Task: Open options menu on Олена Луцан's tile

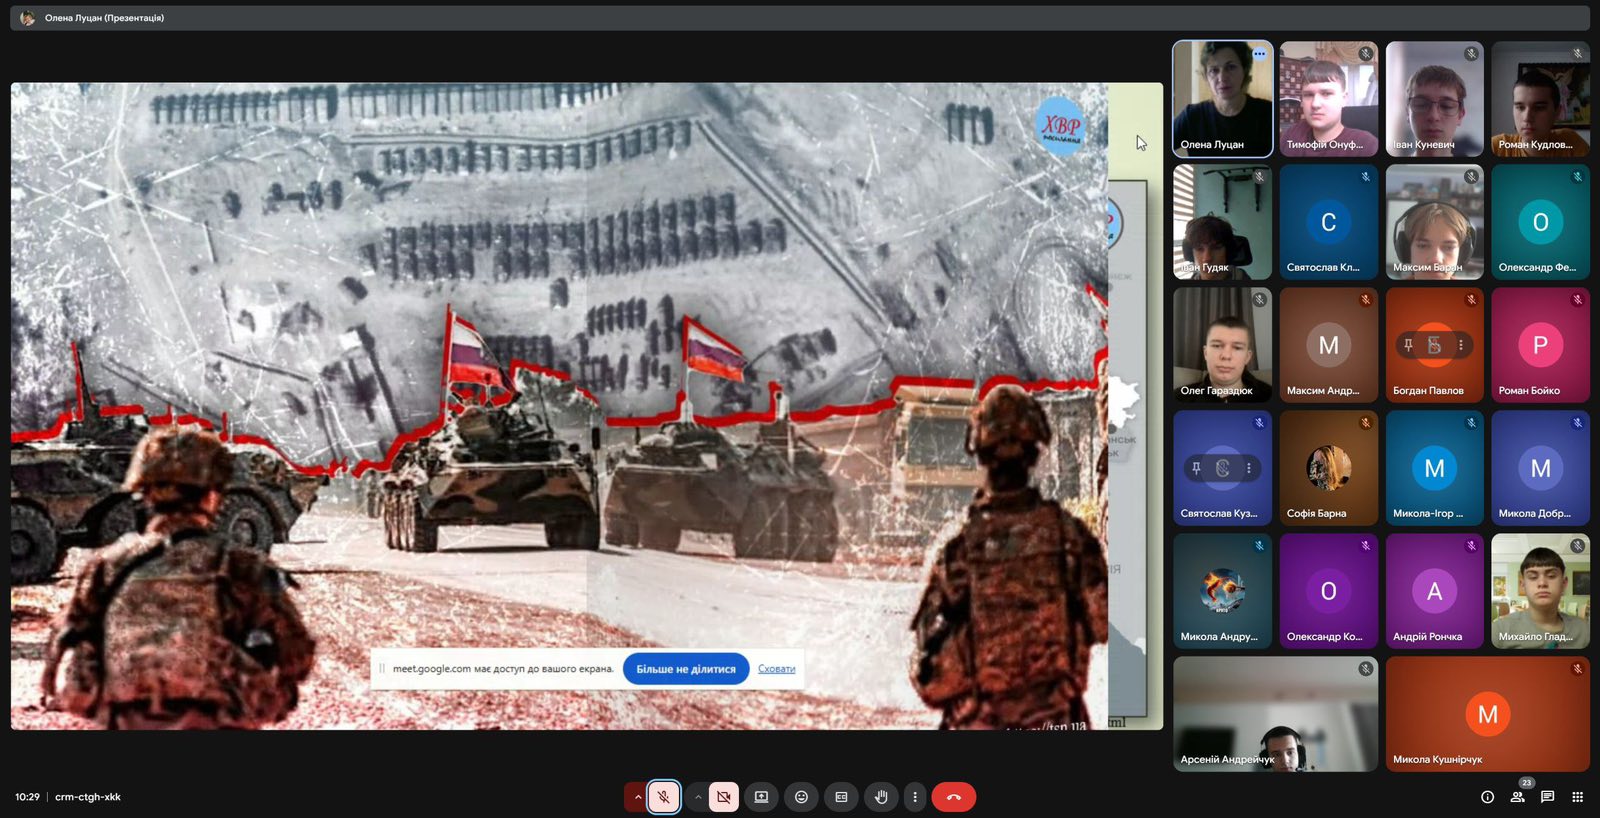Action: point(1259,54)
